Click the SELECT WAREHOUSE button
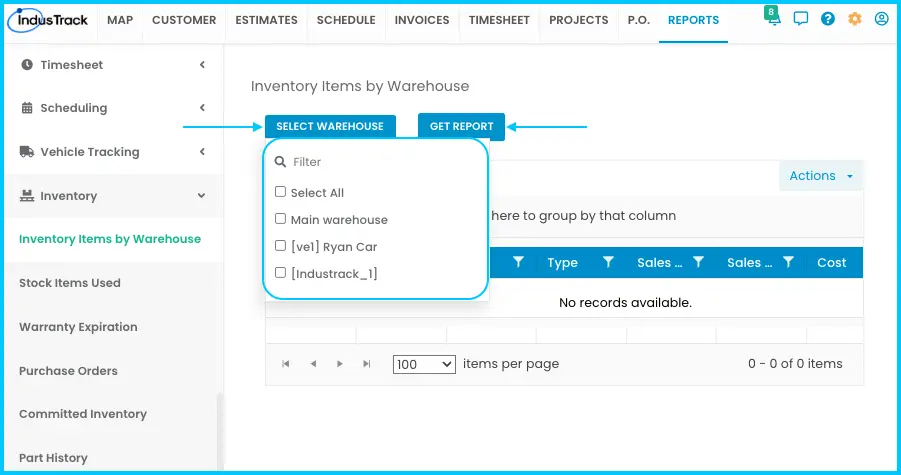Image resolution: width=901 pixels, height=475 pixels. click(x=330, y=126)
